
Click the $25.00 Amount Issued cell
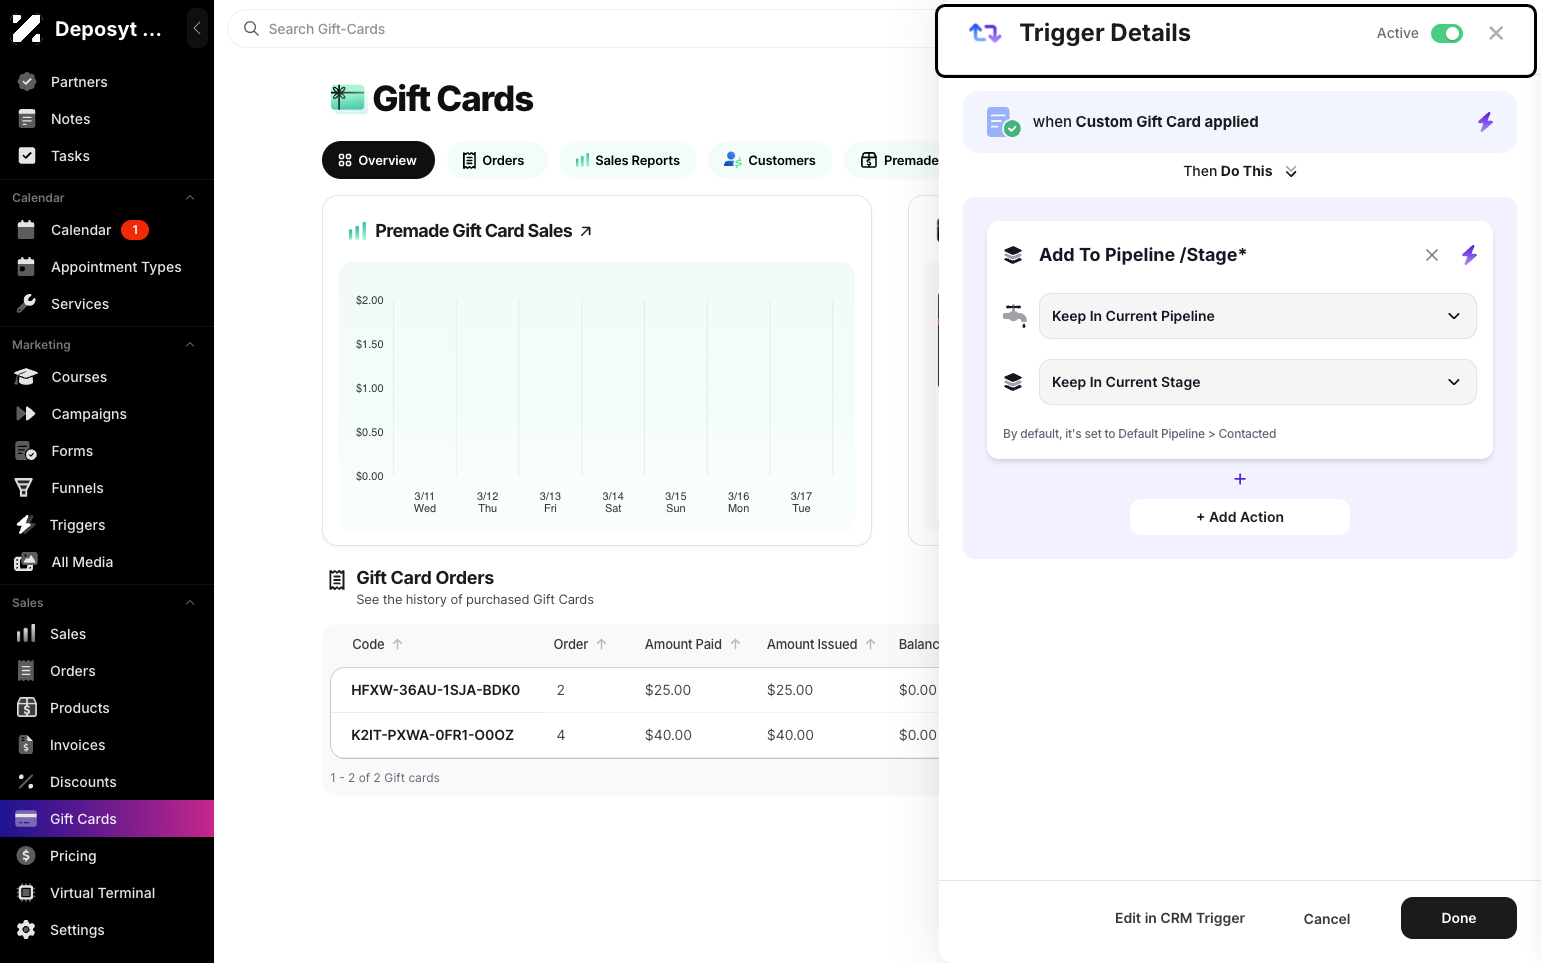tap(790, 690)
